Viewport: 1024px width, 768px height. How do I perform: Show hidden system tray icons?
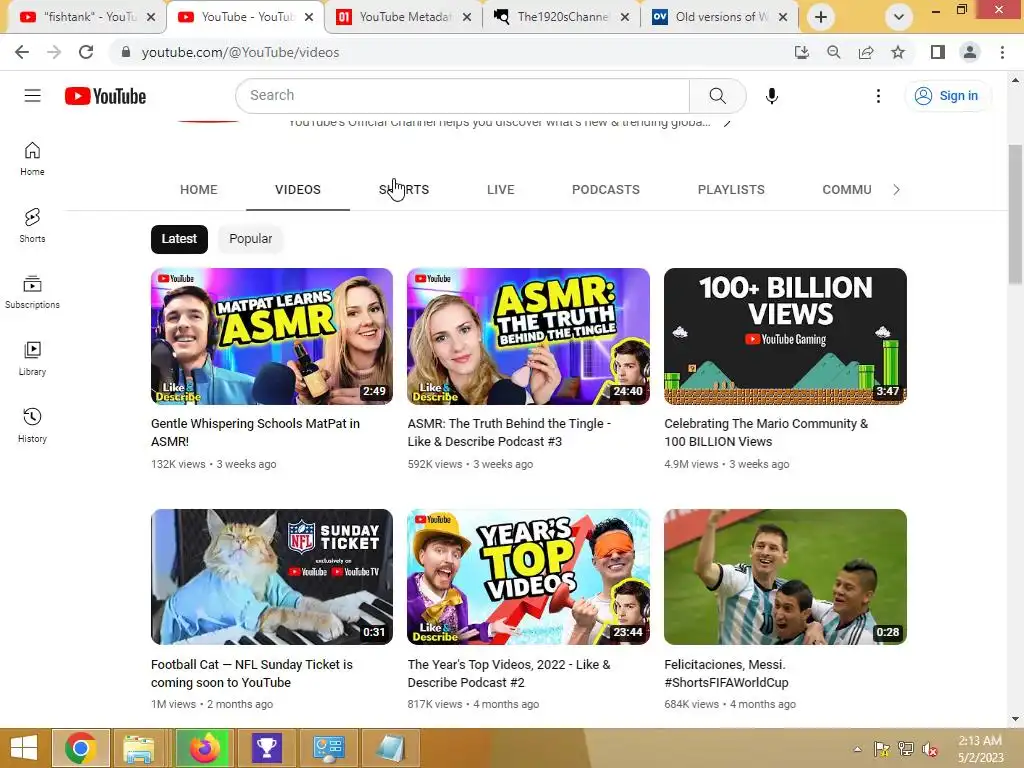click(x=857, y=749)
